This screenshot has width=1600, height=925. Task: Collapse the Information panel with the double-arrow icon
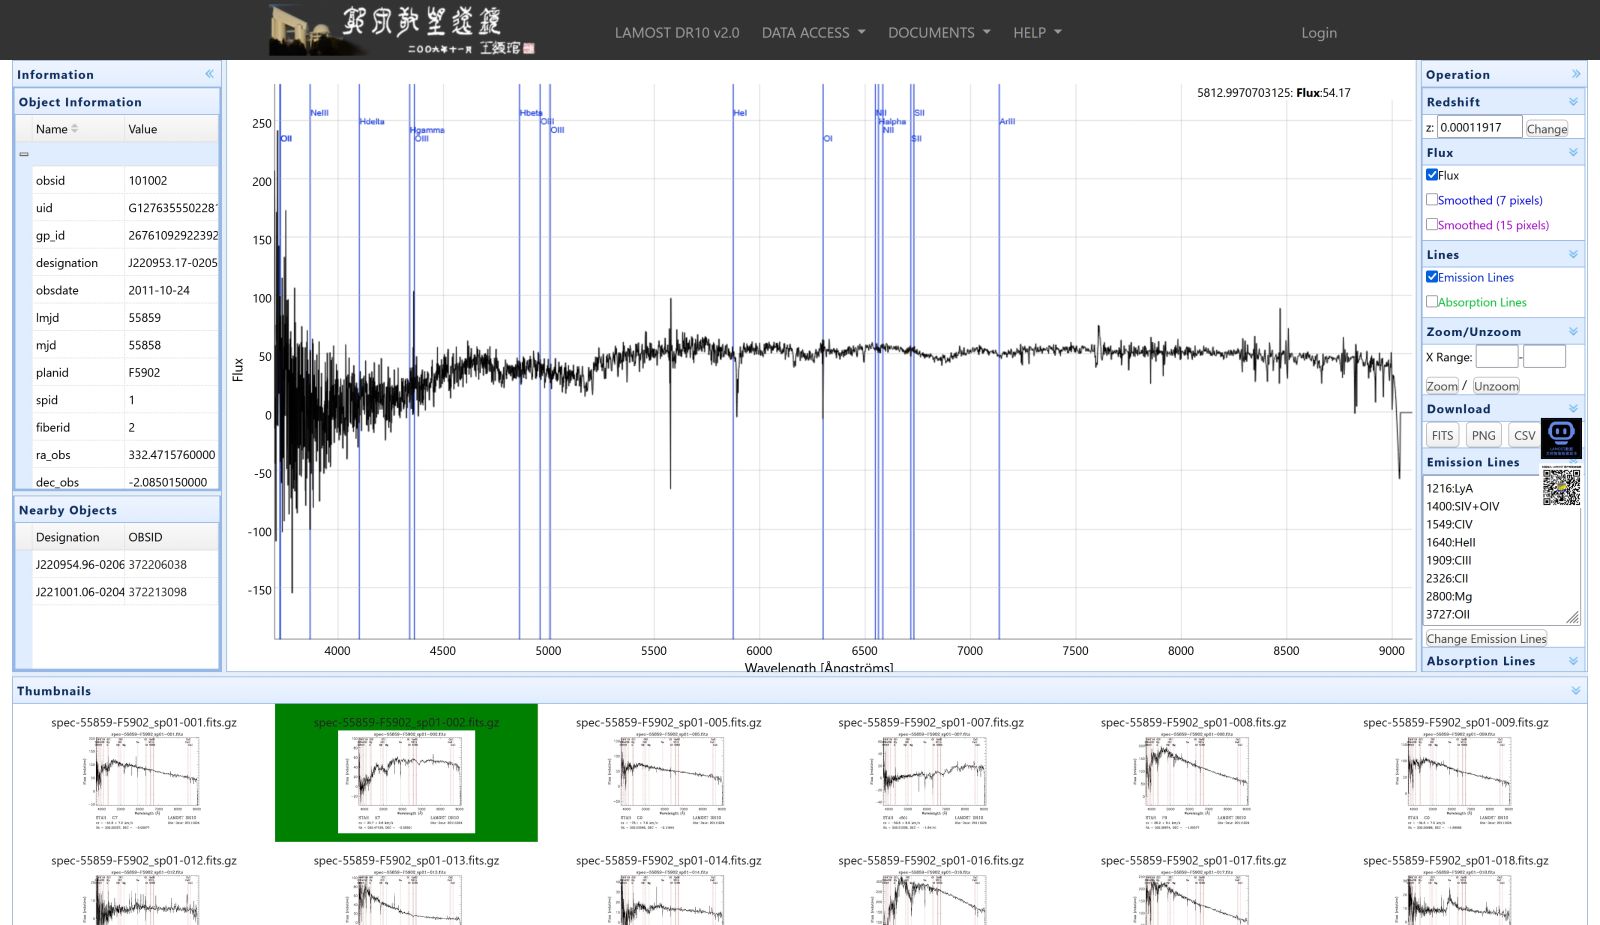[209, 74]
